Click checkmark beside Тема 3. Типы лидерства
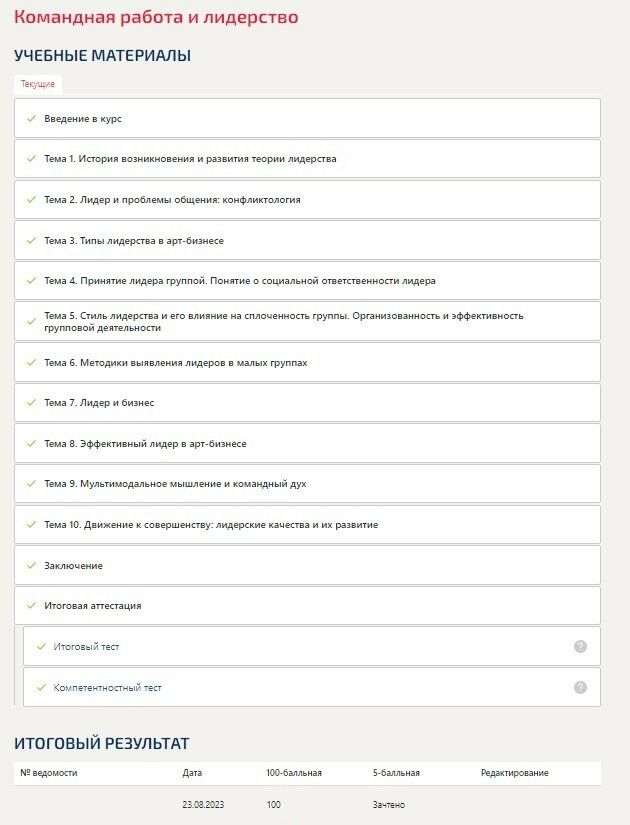Image resolution: width=630 pixels, height=825 pixels. click(31, 240)
